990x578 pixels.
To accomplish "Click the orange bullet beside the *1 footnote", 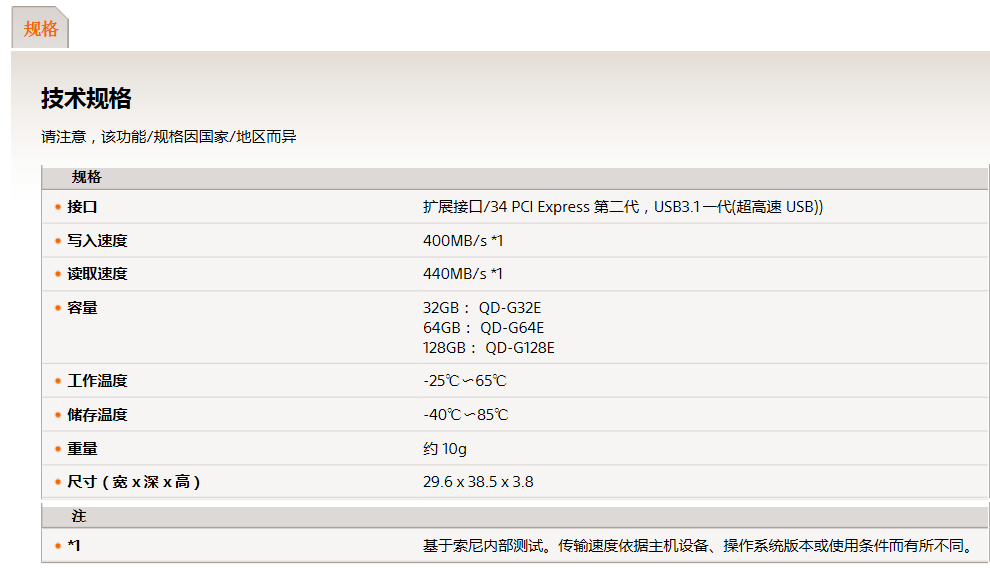I will pos(58,546).
